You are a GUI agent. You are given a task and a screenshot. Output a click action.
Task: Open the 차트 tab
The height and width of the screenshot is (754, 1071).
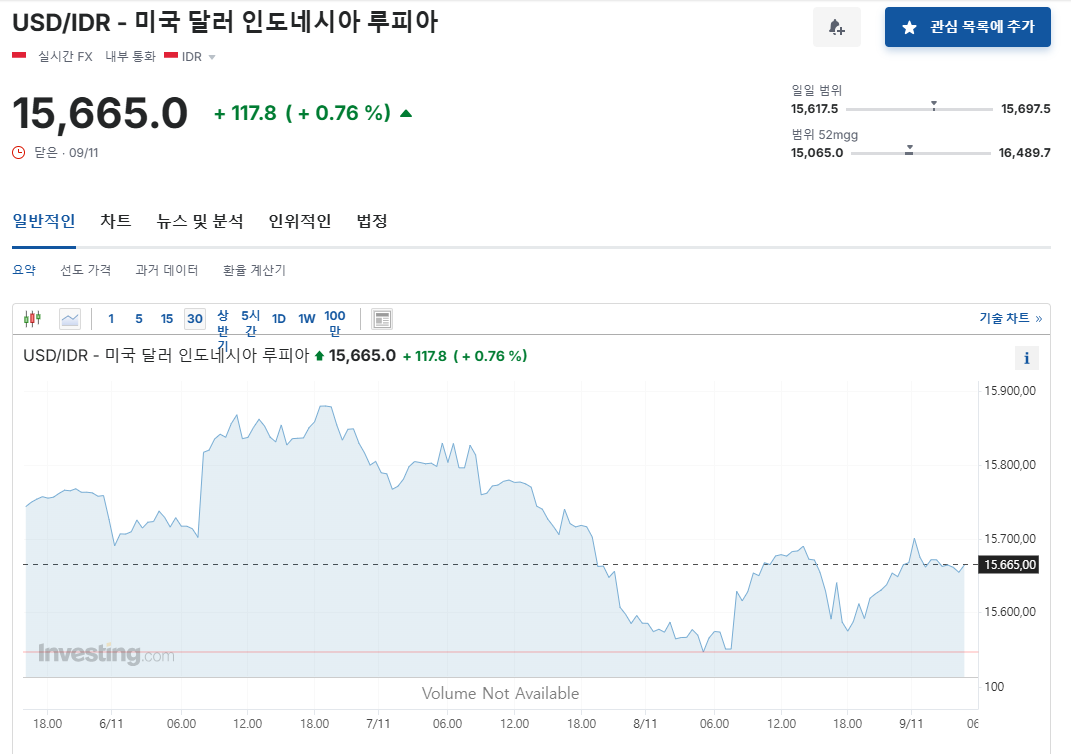click(115, 221)
